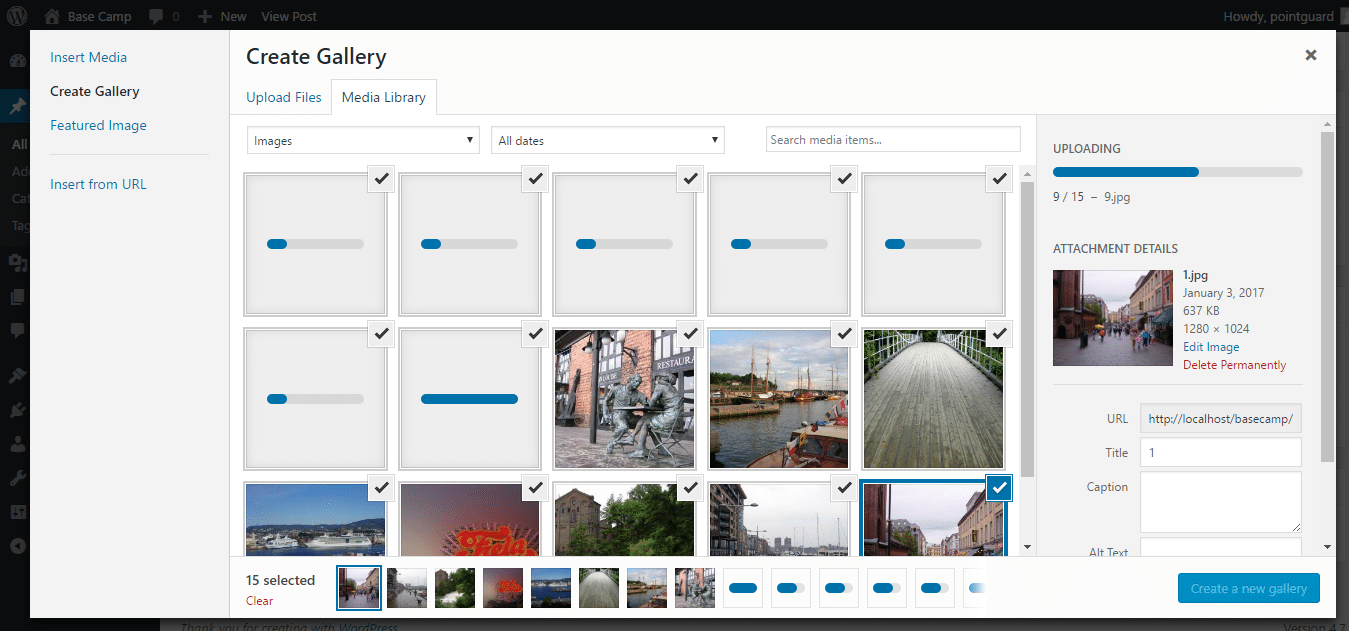This screenshot has height=631, width=1349.
Task: Click the '1280 × 1024' dimensions text
Action: click(x=1216, y=329)
